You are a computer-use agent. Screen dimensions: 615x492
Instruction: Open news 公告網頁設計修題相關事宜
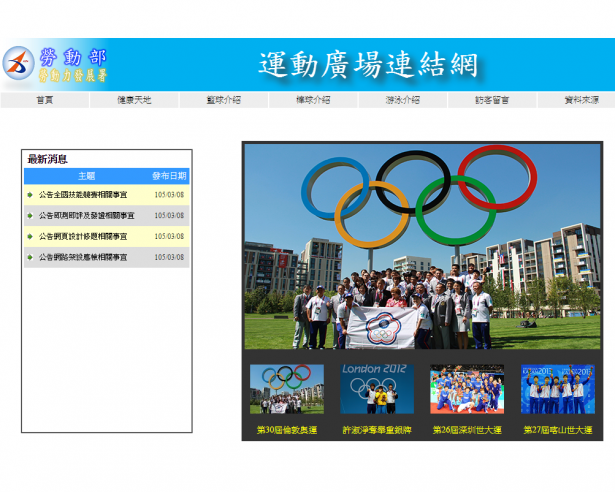83,237
